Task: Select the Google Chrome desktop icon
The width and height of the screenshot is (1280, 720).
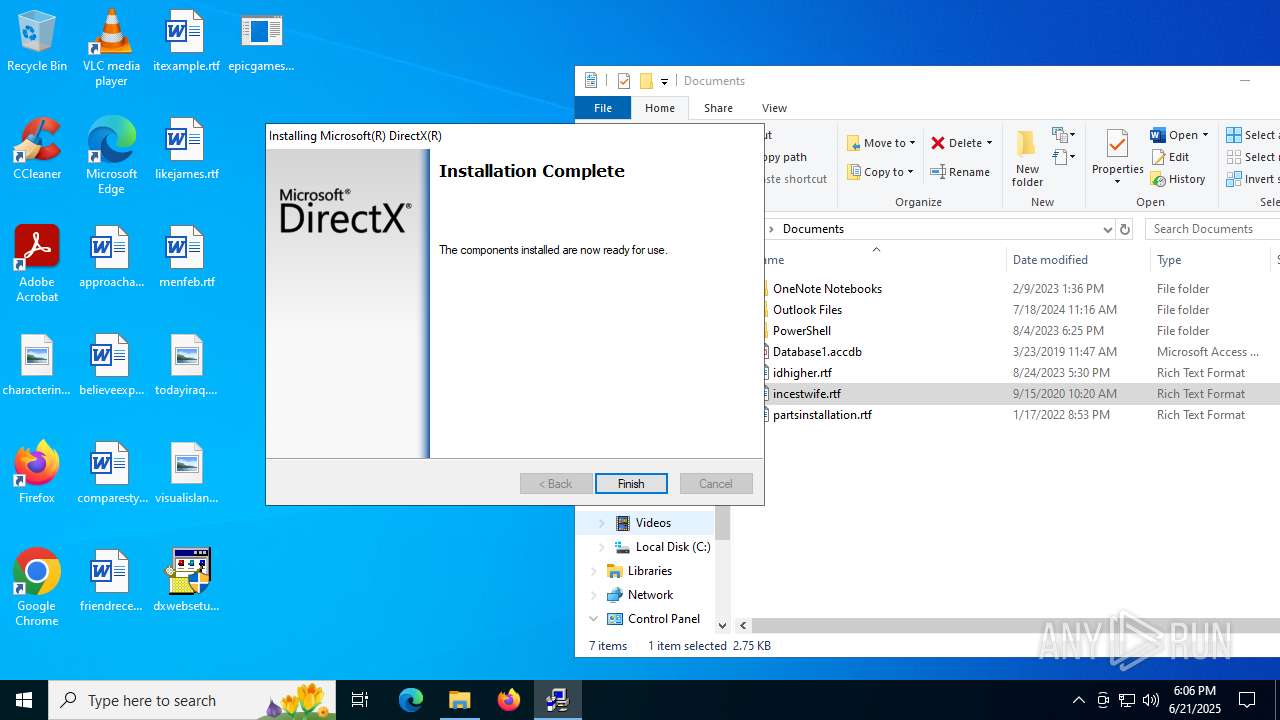Action: point(37,587)
